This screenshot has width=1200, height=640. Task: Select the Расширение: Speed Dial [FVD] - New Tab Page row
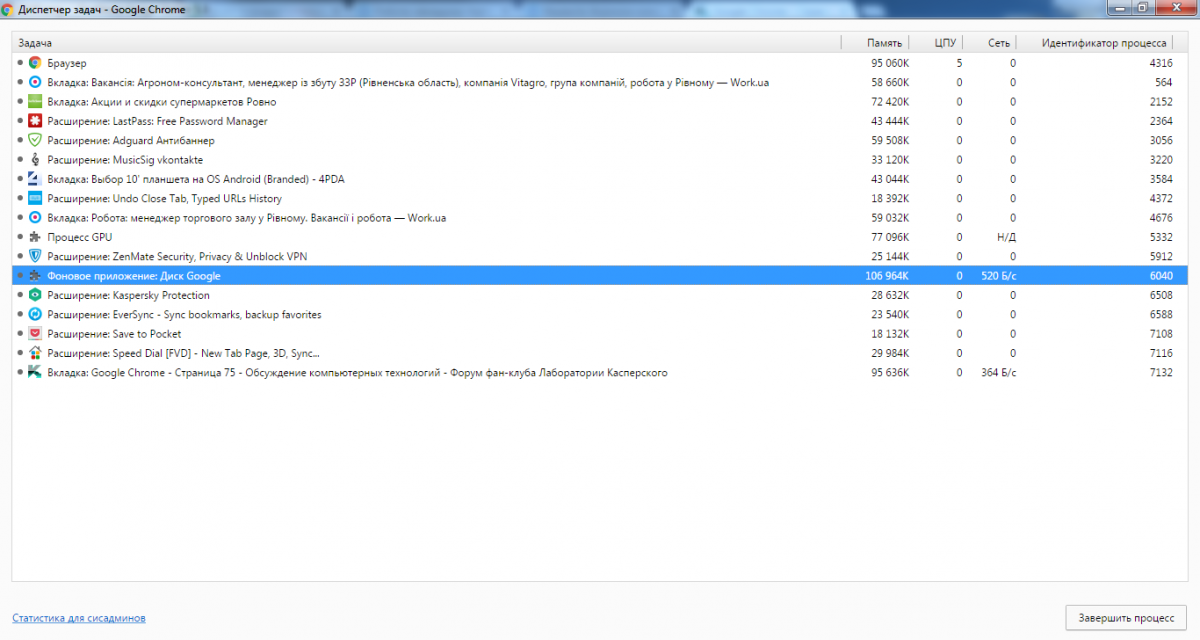600,353
